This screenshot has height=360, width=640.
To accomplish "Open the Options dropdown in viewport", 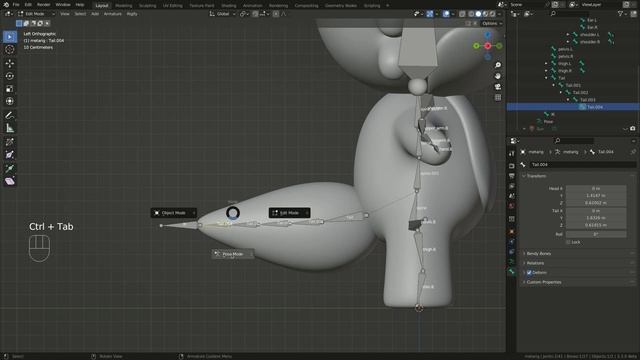I will click(491, 24).
